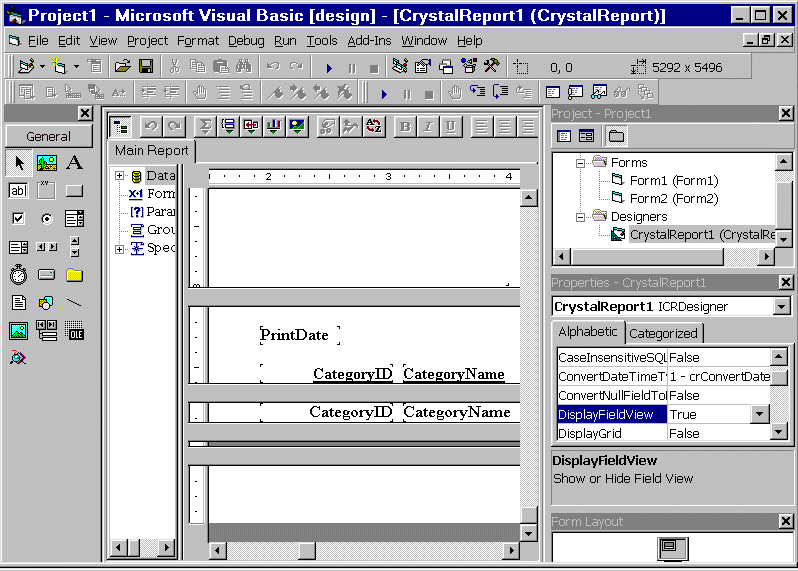Select the TextBox control in toolbox
The height and width of the screenshot is (571, 798).
pyautogui.click(x=18, y=190)
